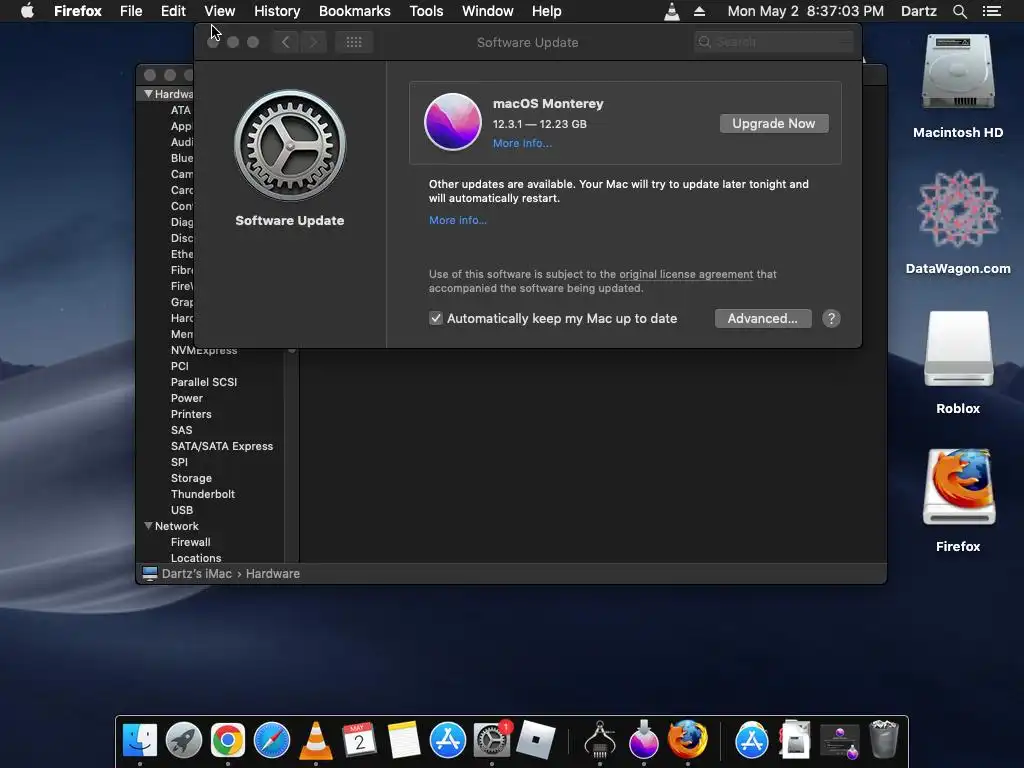Click the help question mark button

pos(831,319)
